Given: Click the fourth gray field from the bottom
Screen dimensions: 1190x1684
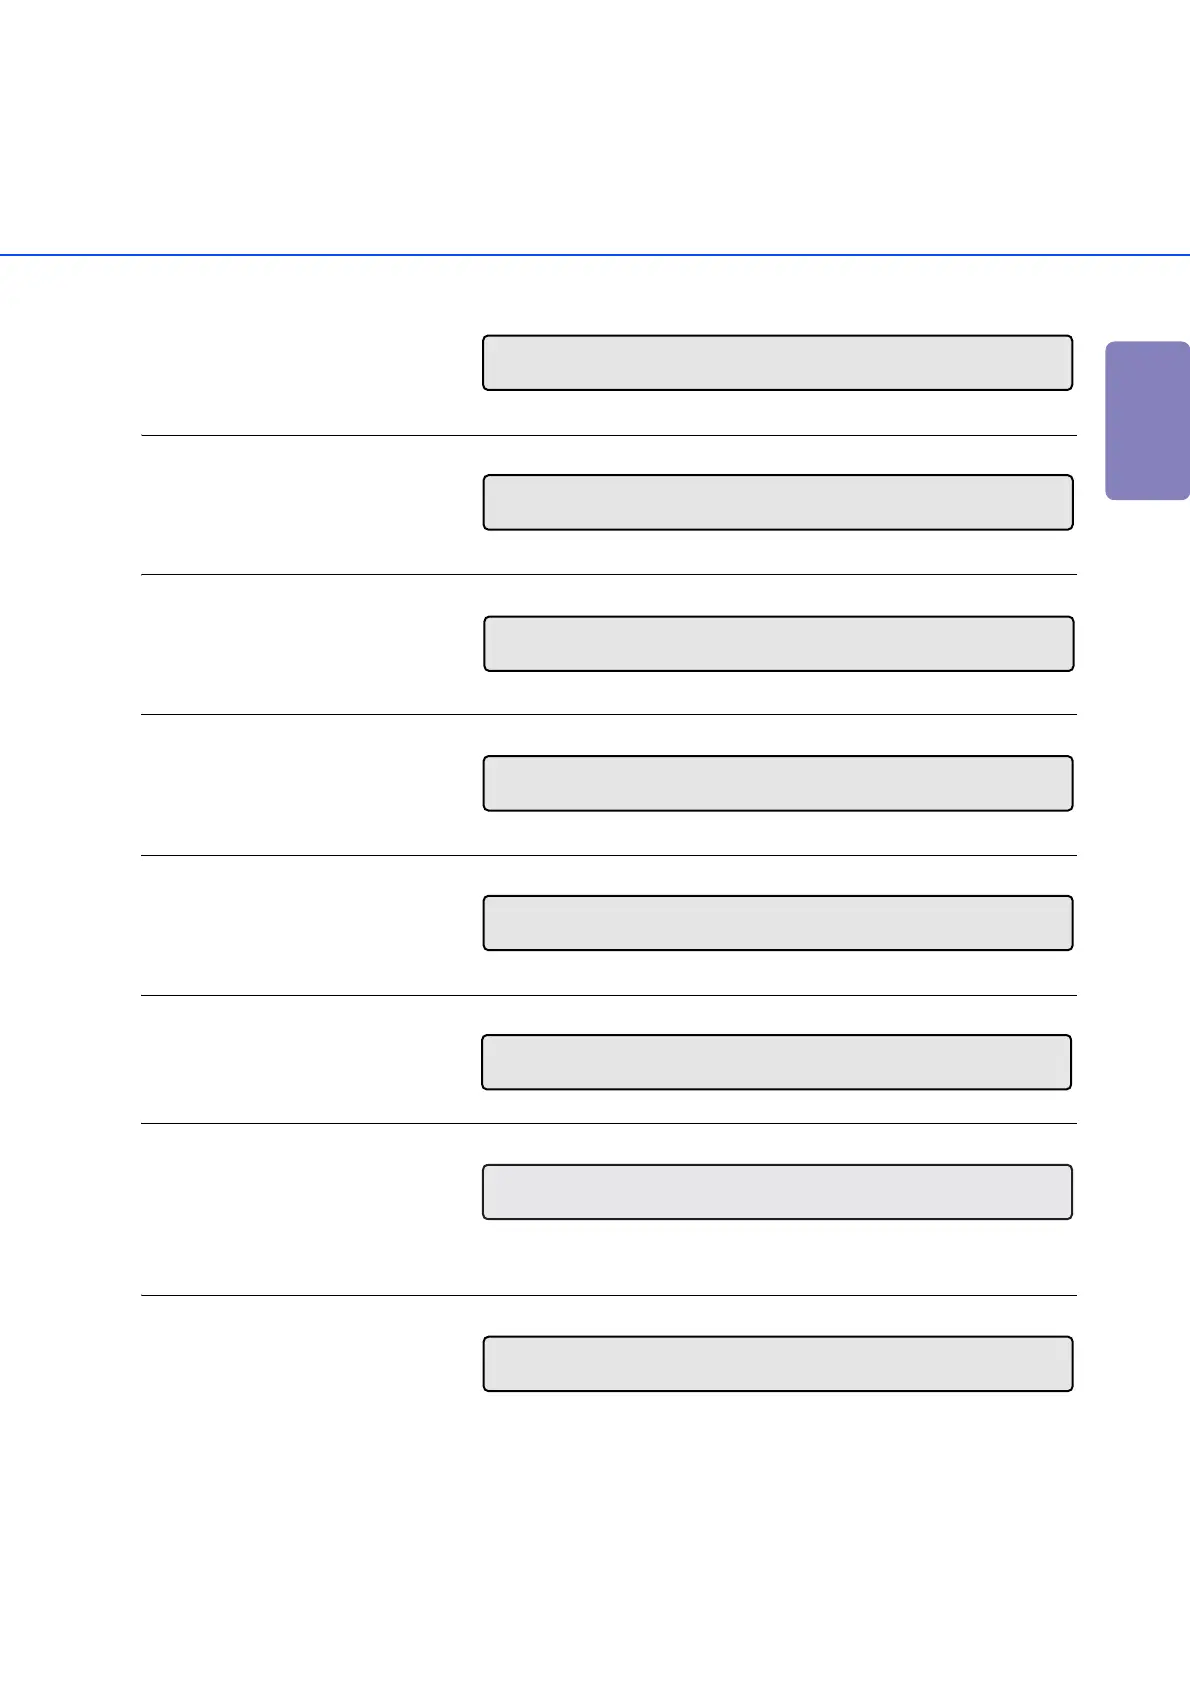Looking at the screenshot, I should coord(777,922).
